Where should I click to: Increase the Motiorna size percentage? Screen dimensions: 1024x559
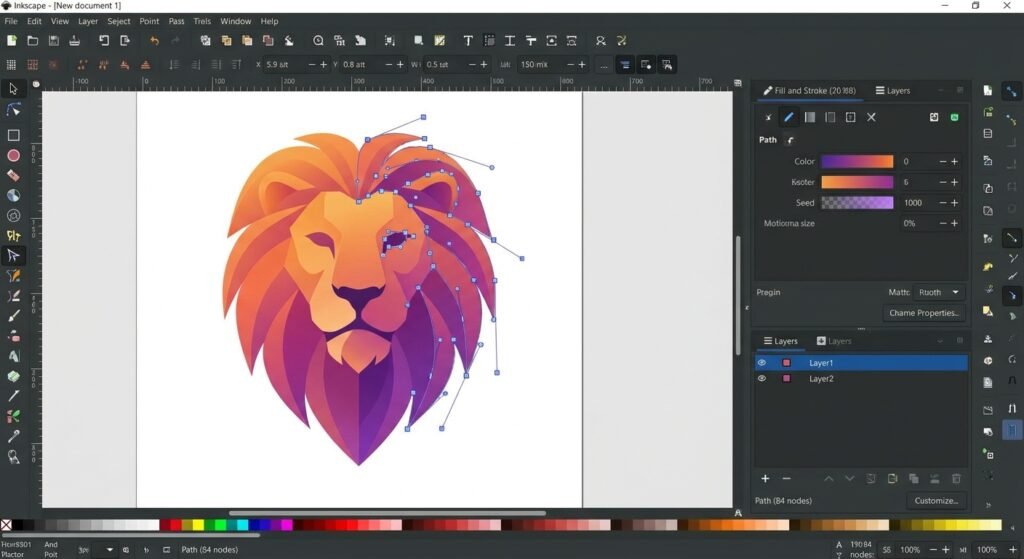tap(955, 223)
